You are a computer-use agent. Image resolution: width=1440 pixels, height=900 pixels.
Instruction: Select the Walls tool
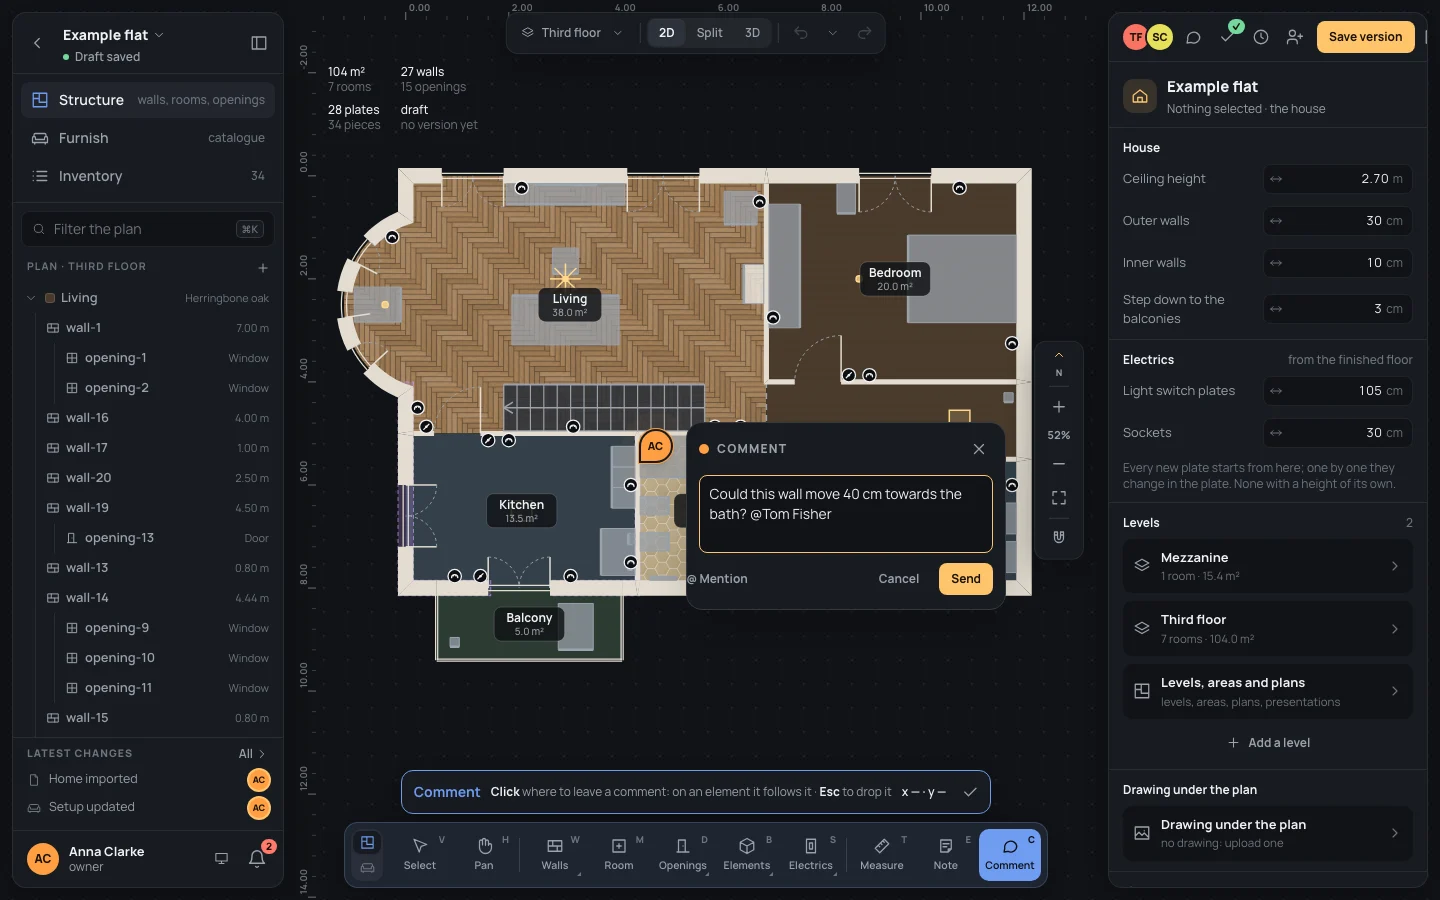pos(555,855)
